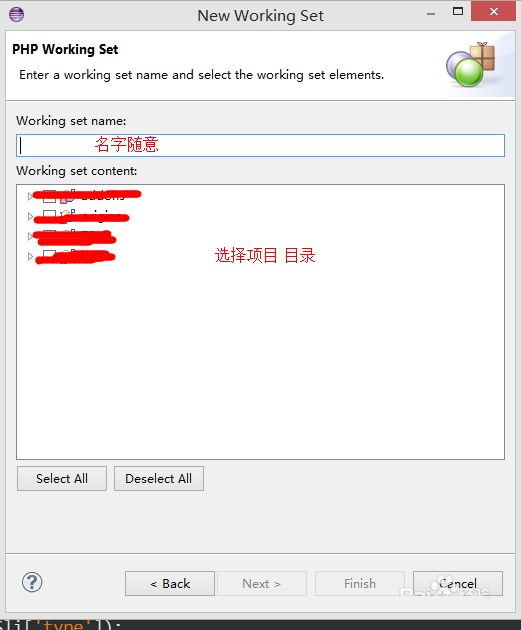Check the fourth project's checkbox

coord(49,256)
